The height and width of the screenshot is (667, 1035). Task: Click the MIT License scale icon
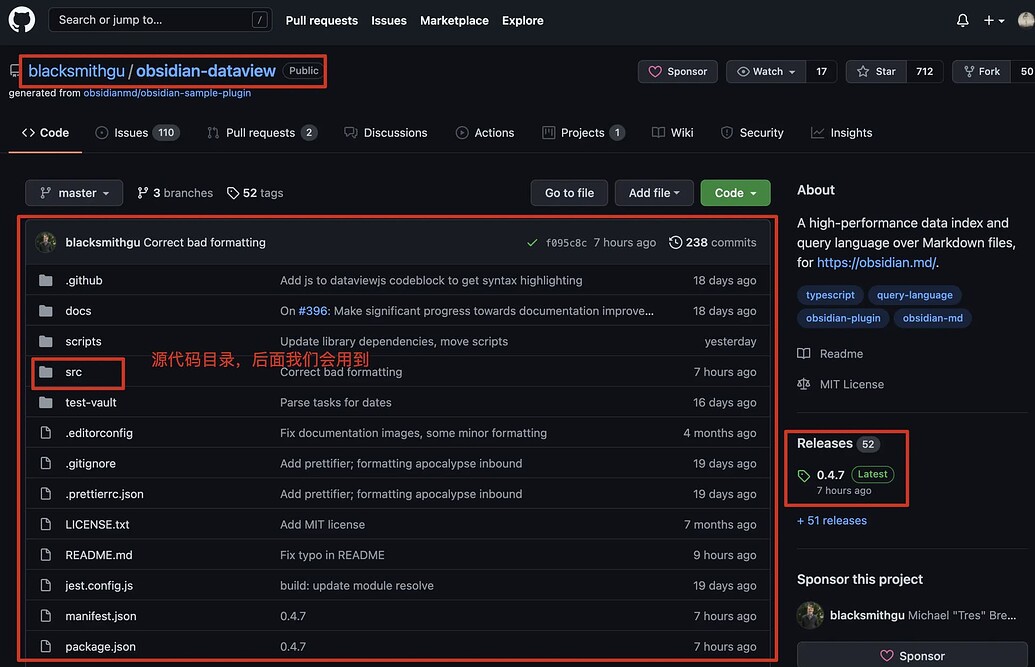pyautogui.click(x=804, y=384)
